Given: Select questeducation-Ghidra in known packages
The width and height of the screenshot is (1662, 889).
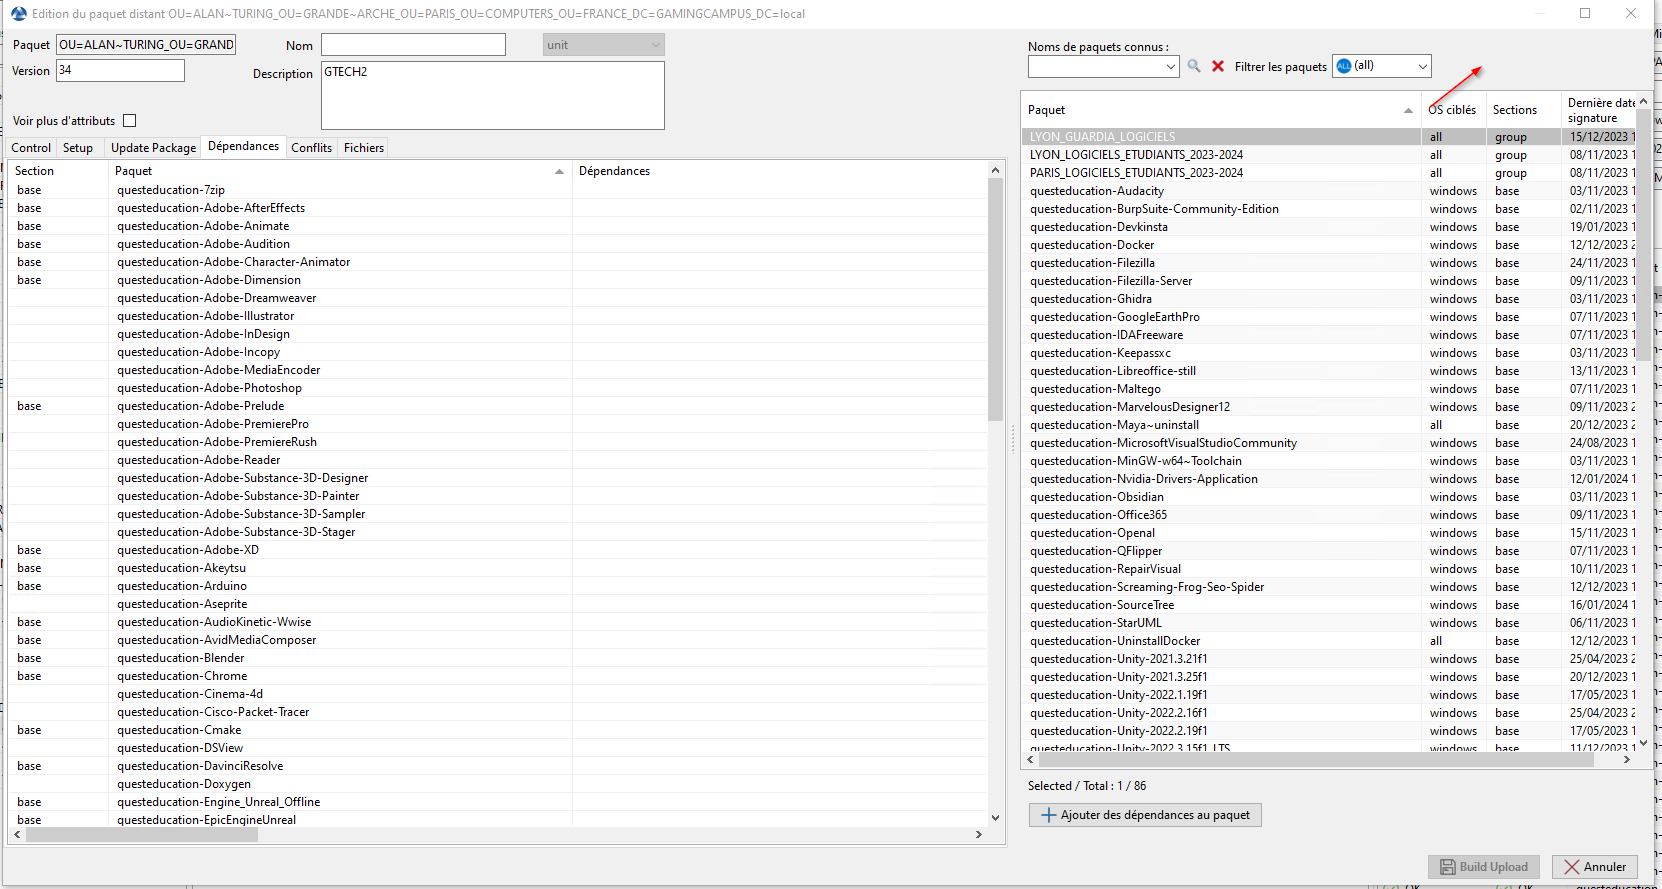Looking at the screenshot, I should [x=1329, y=299].
